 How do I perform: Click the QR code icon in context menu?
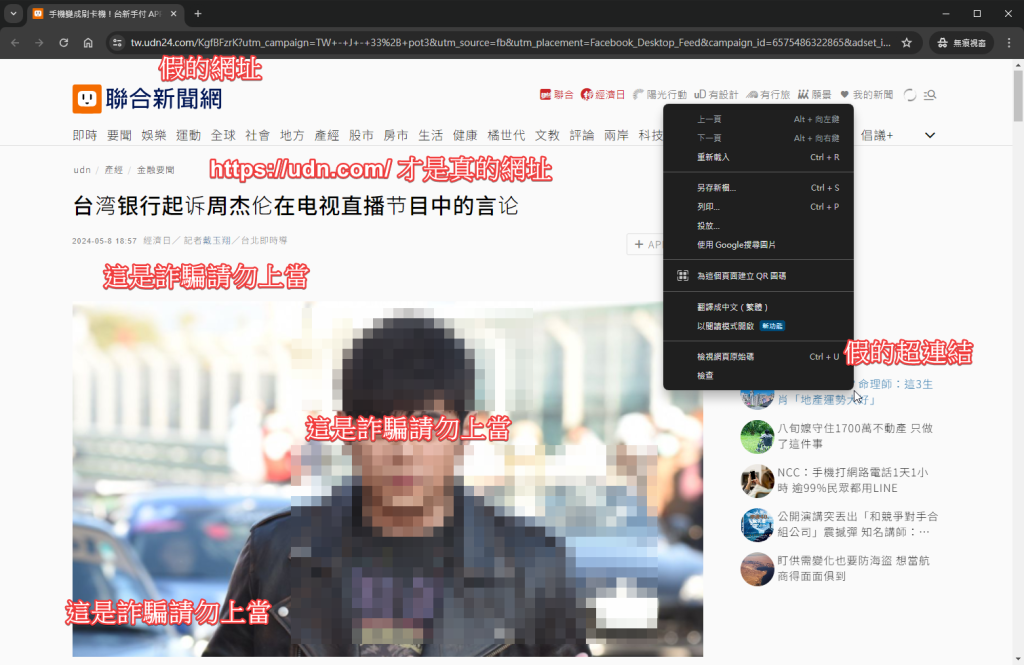click(x=683, y=275)
